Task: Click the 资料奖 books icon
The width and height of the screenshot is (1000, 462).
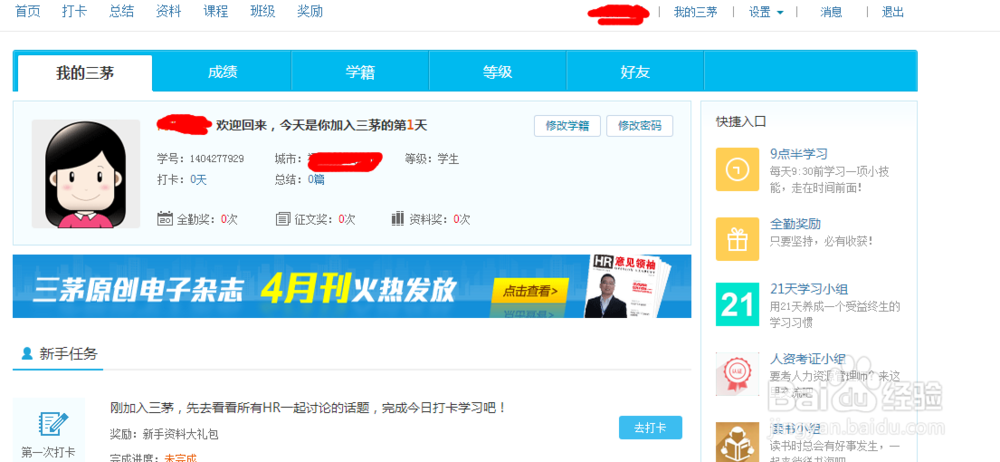Action: pos(398,219)
